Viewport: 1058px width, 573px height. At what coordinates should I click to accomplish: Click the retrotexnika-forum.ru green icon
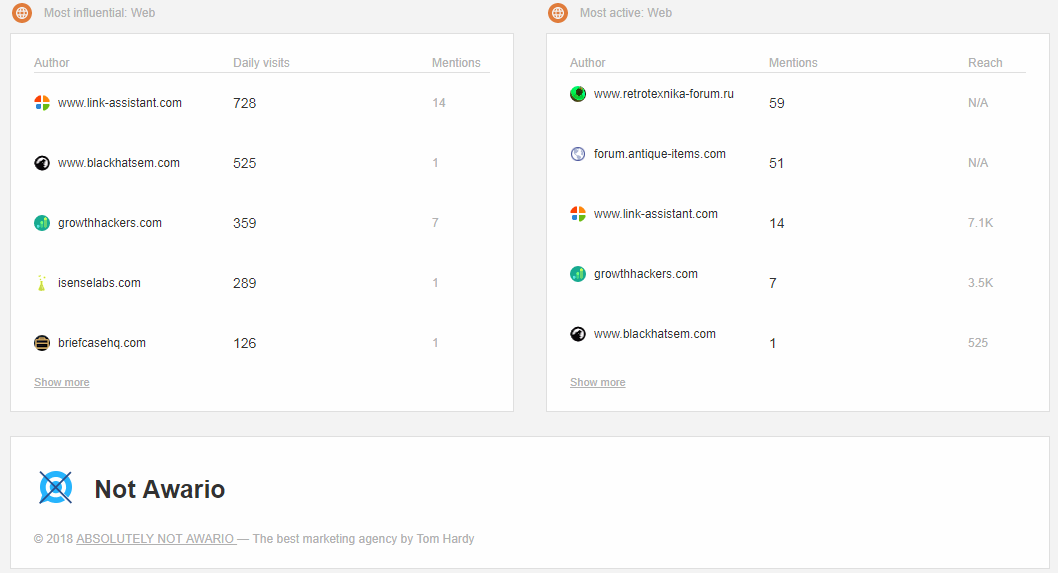point(578,94)
